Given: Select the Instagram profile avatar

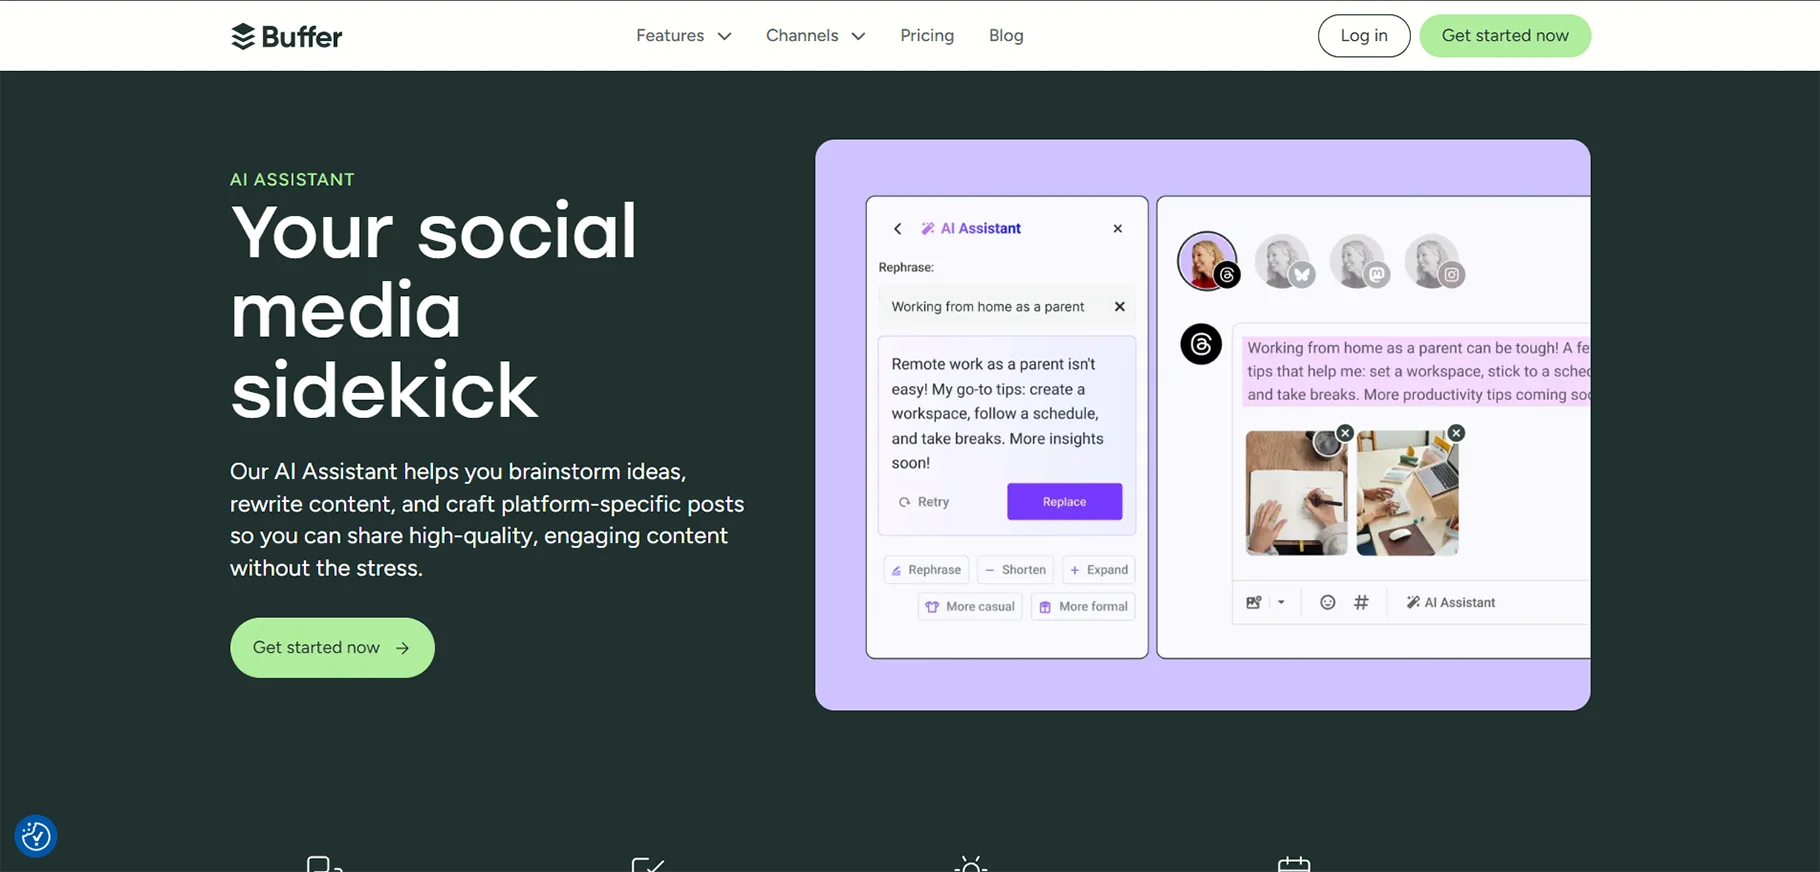Looking at the screenshot, I should (x=1434, y=262).
